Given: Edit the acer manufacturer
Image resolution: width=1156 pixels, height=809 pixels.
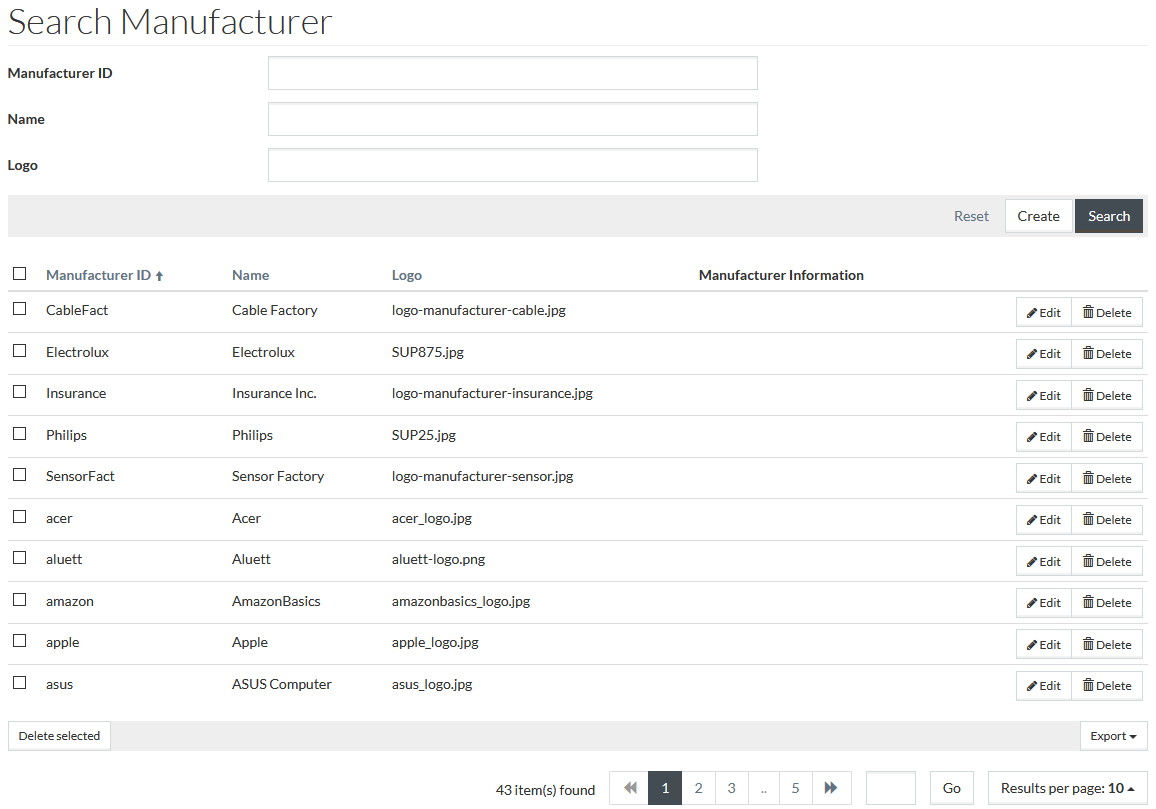Looking at the screenshot, I should click(1043, 520).
